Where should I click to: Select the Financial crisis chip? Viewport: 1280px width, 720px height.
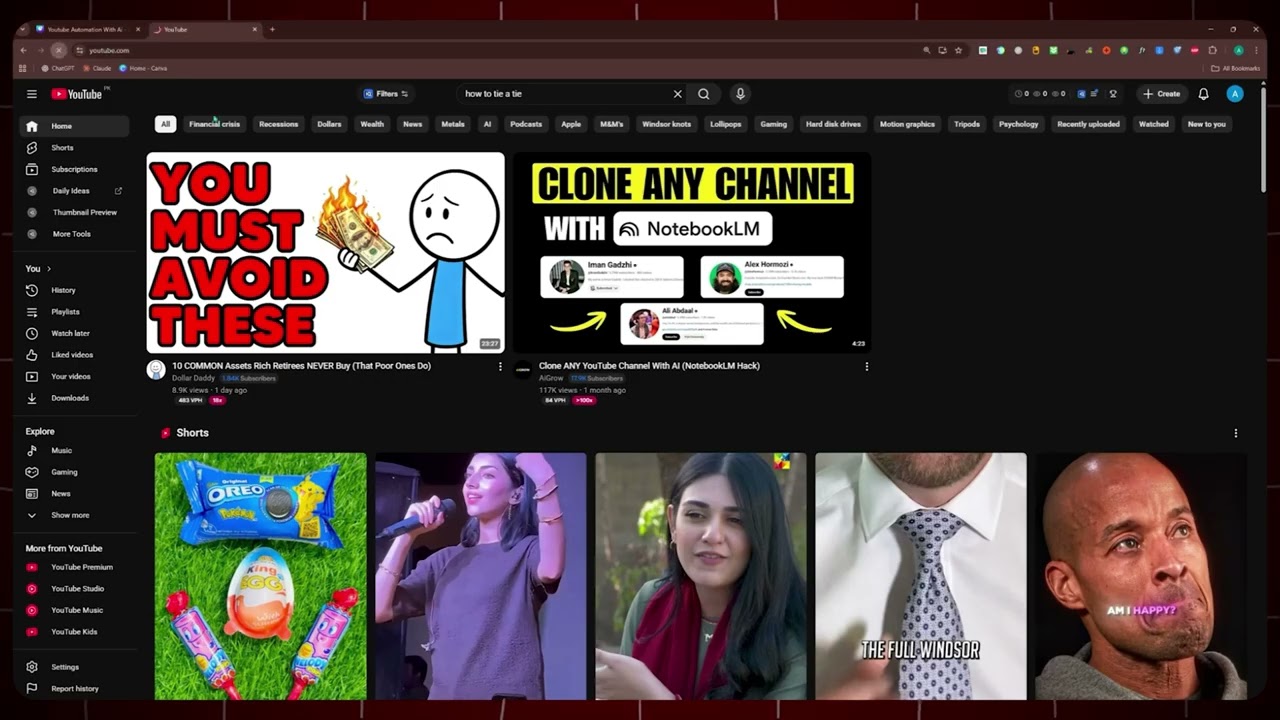pos(214,124)
